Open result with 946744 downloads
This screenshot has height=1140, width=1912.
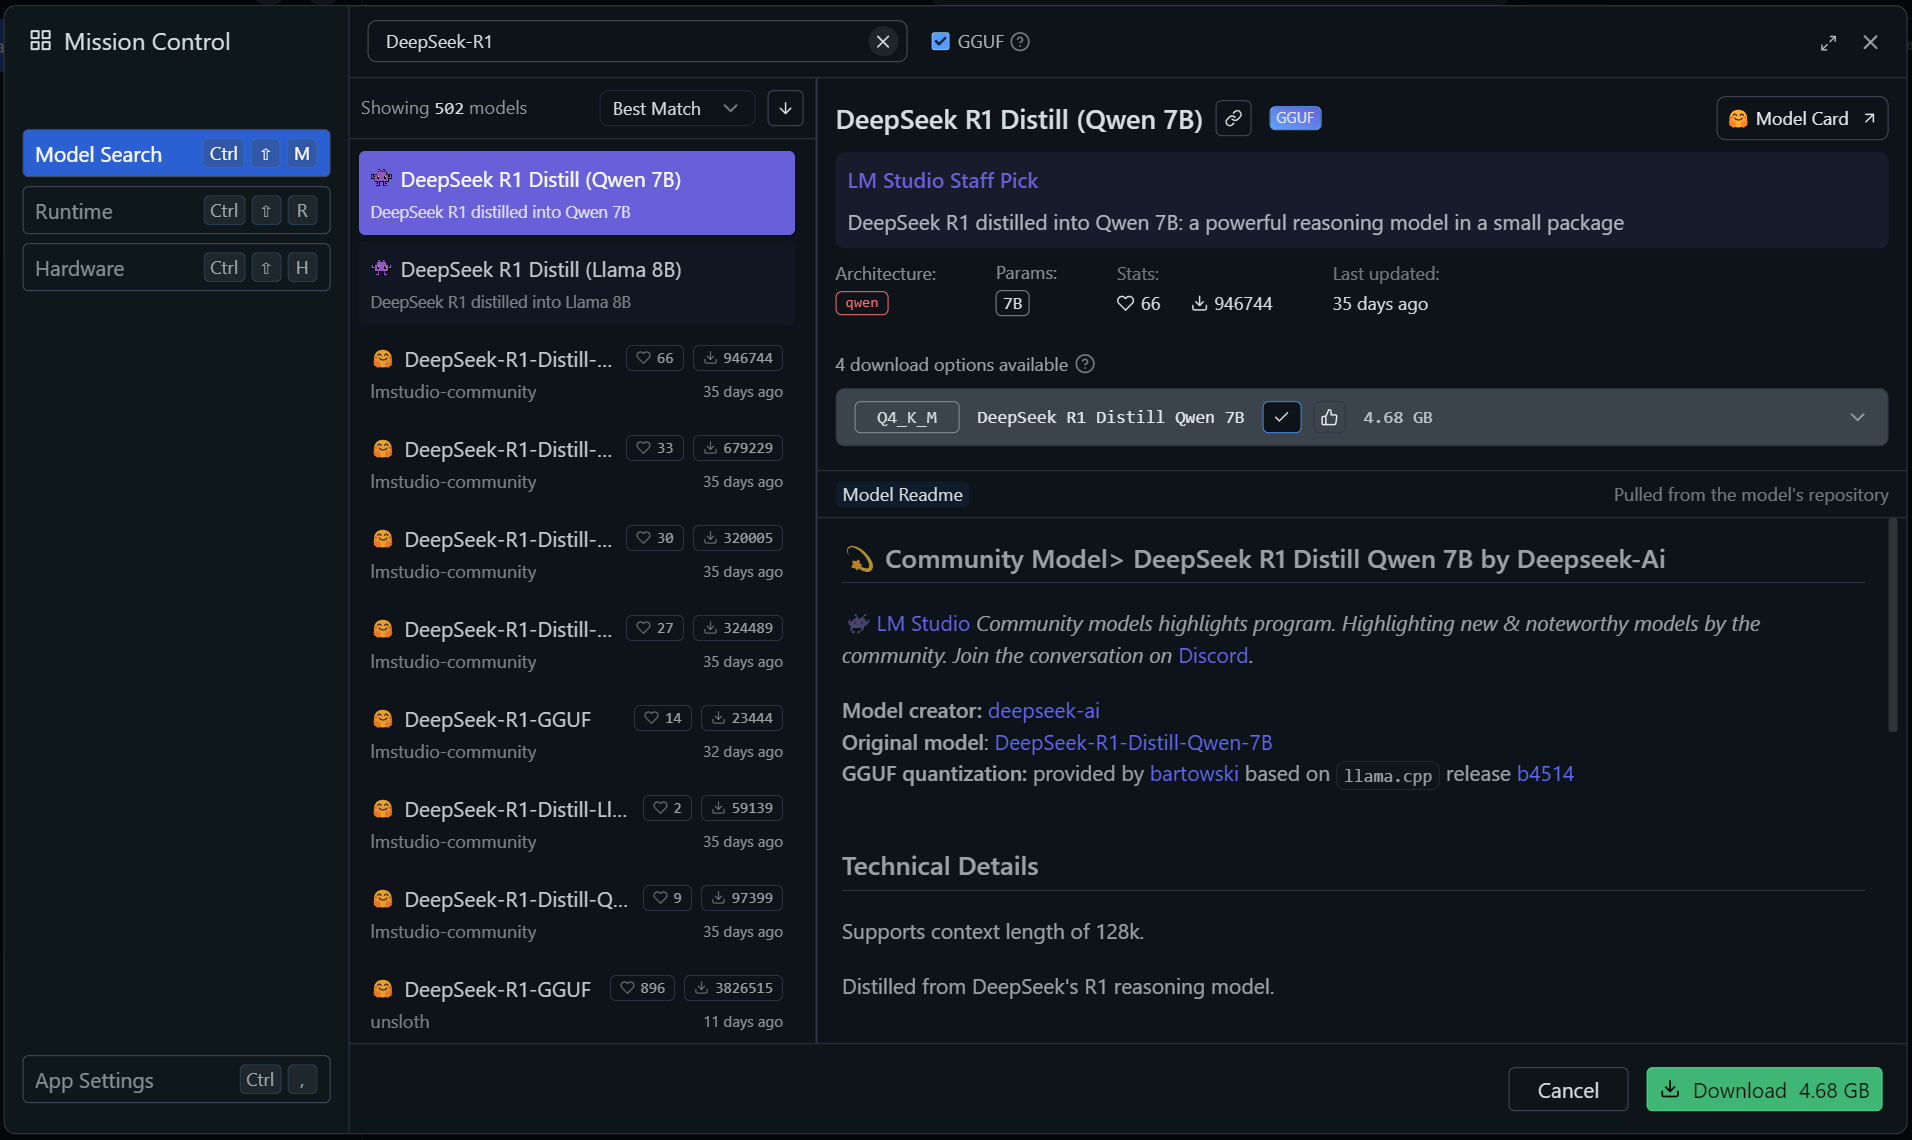tap(577, 373)
